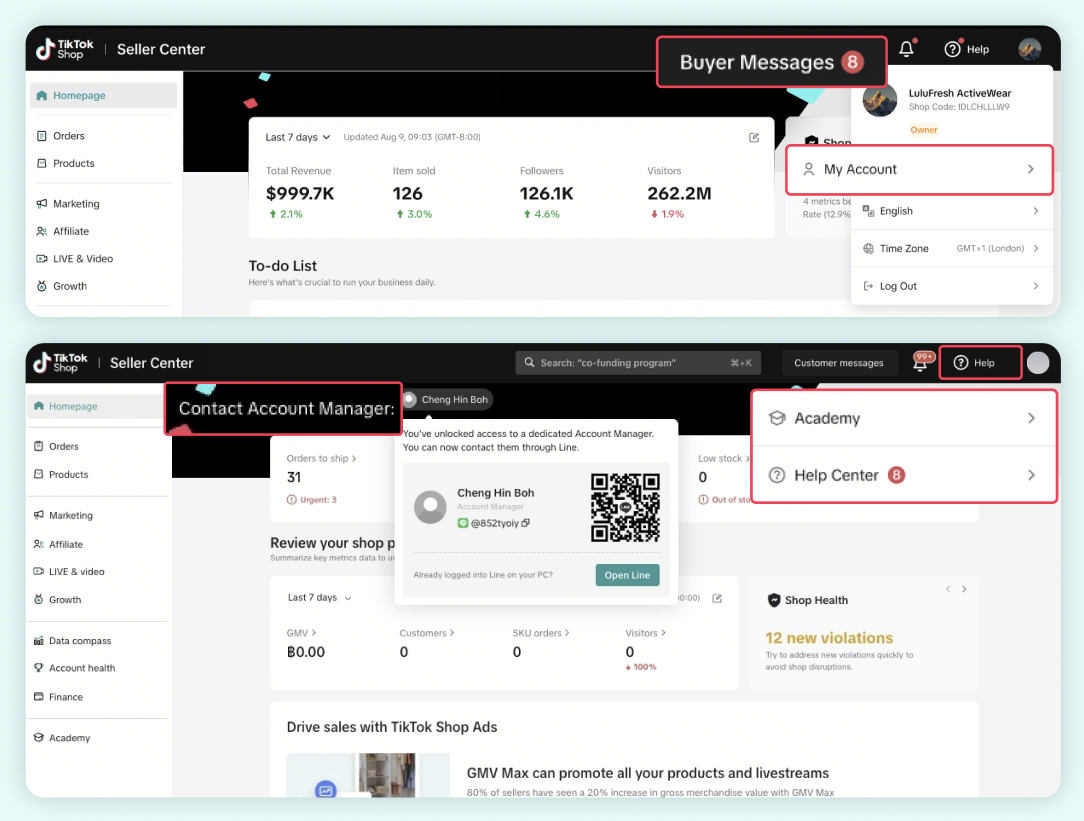Click the GMV Max ad thumbnail image
1084x821 pixels.
click(368, 775)
